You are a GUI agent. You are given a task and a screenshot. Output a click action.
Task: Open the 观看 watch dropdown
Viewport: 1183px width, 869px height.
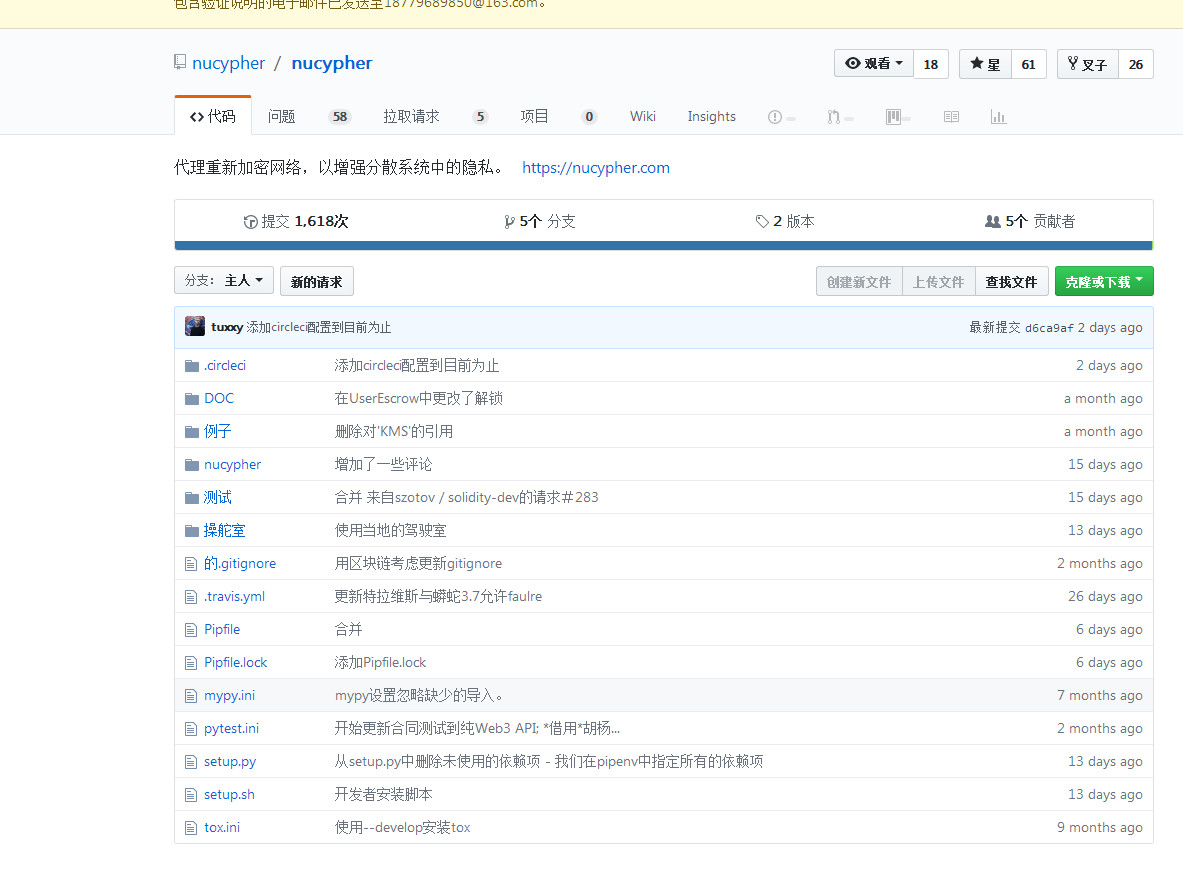click(x=874, y=63)
